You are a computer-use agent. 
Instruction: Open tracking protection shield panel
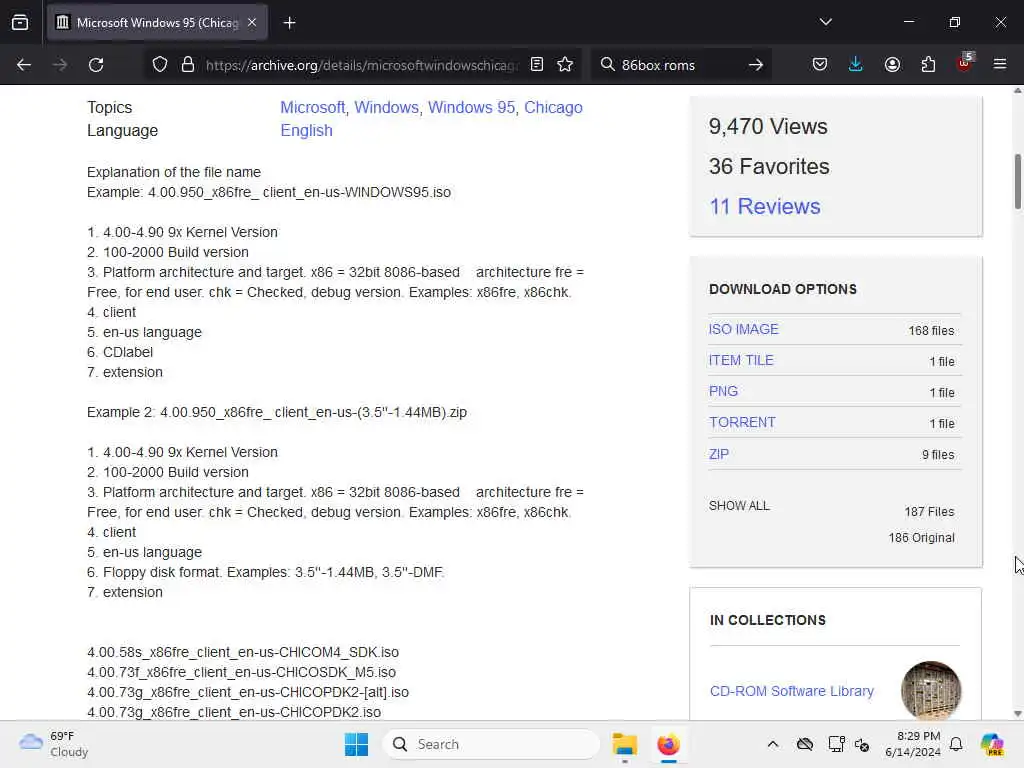coord(160,65)
